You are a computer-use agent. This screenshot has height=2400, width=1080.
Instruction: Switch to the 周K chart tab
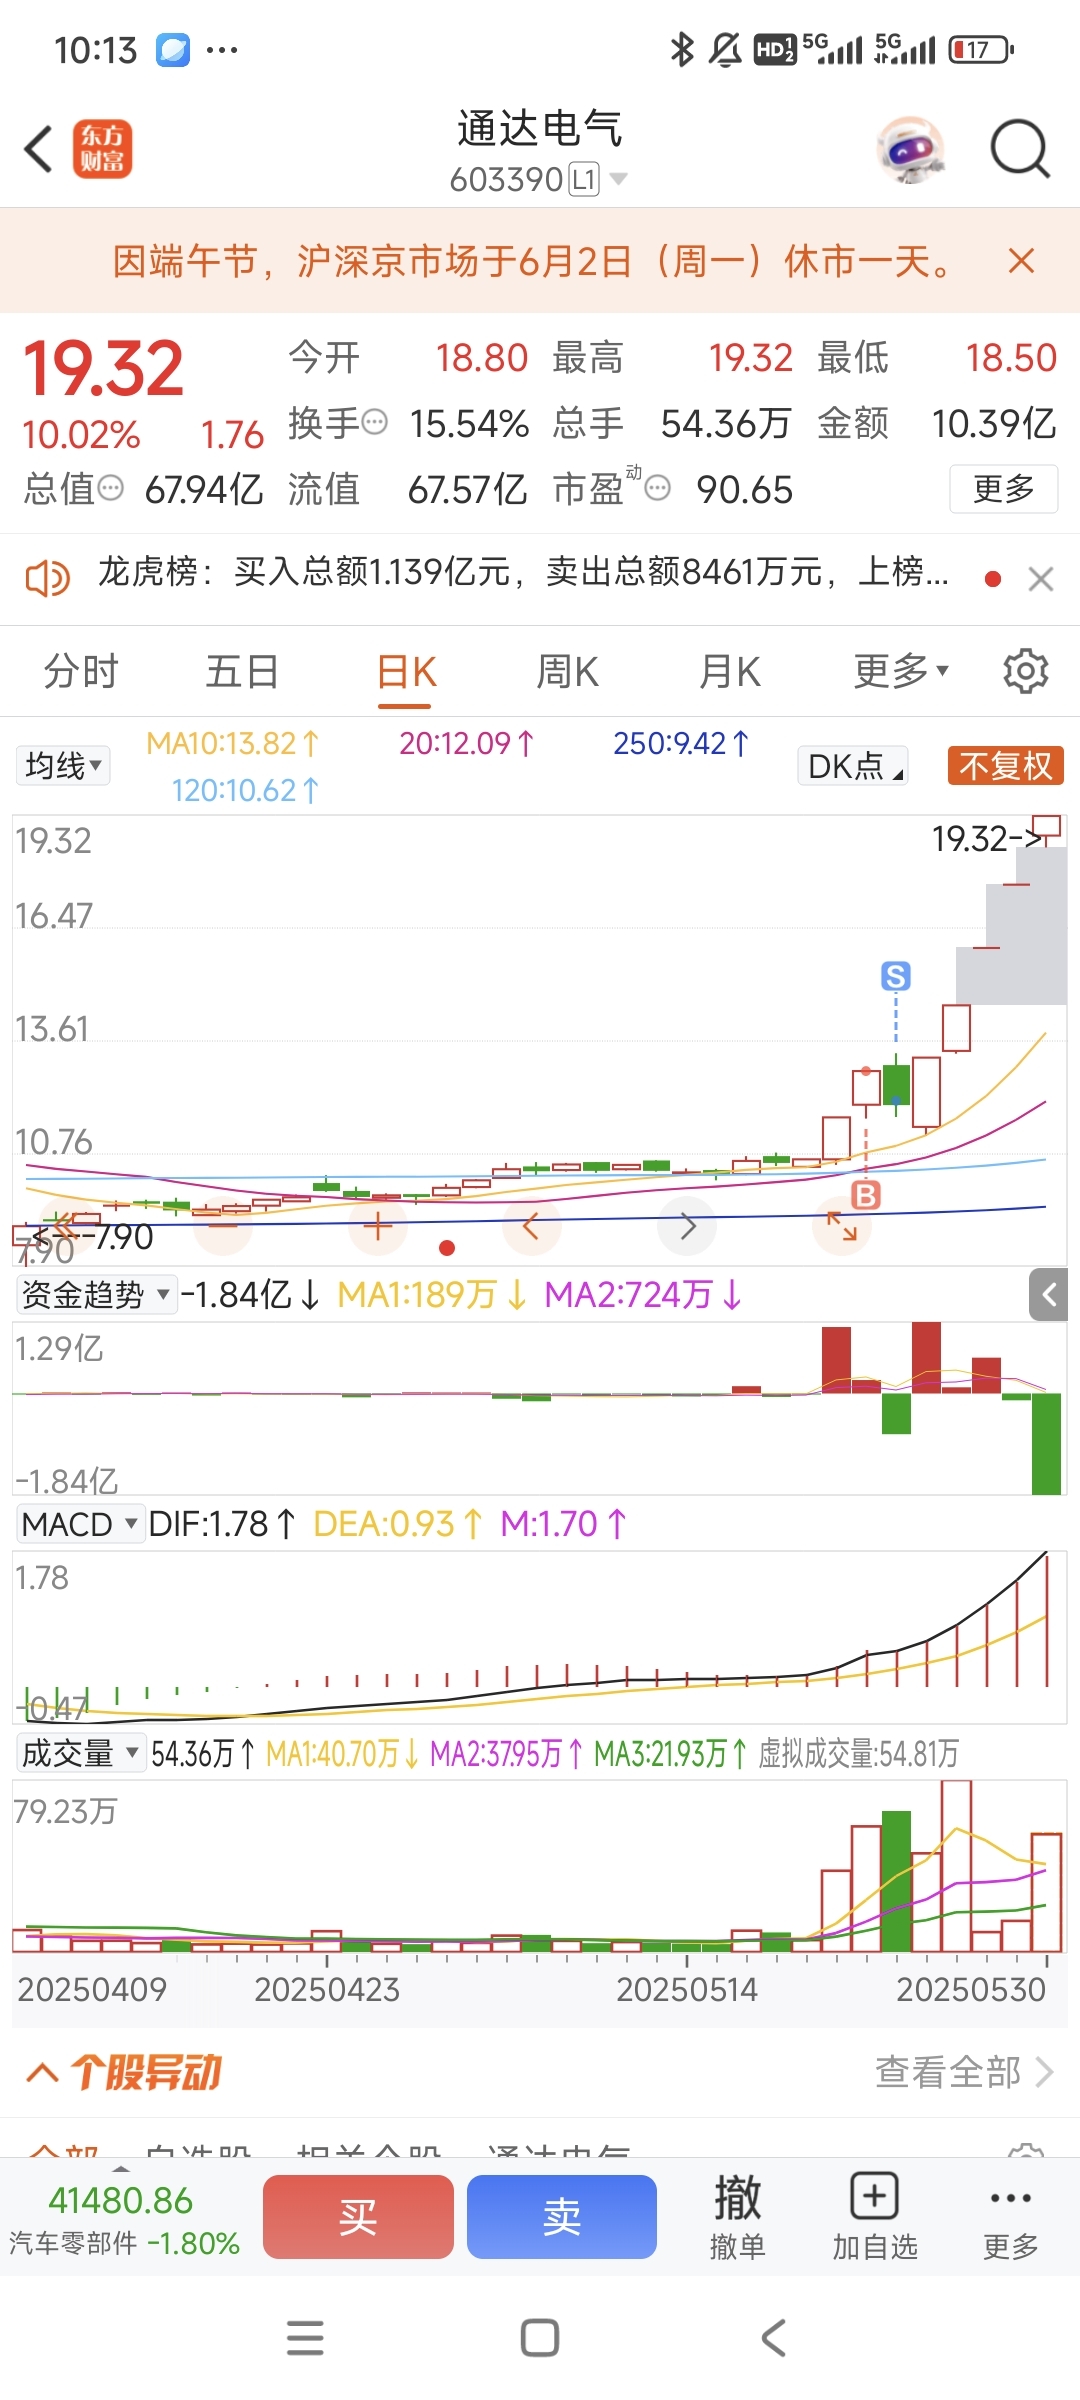567,672
